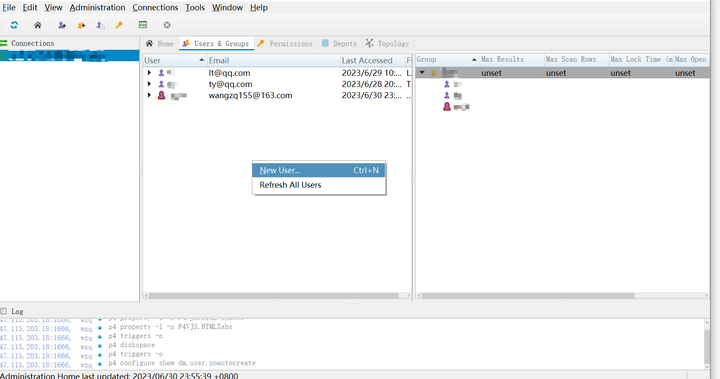Viewport: 720px width, 379px height.
Task: Click the unset value under Max Lock Time
Action: coord(620,73)
